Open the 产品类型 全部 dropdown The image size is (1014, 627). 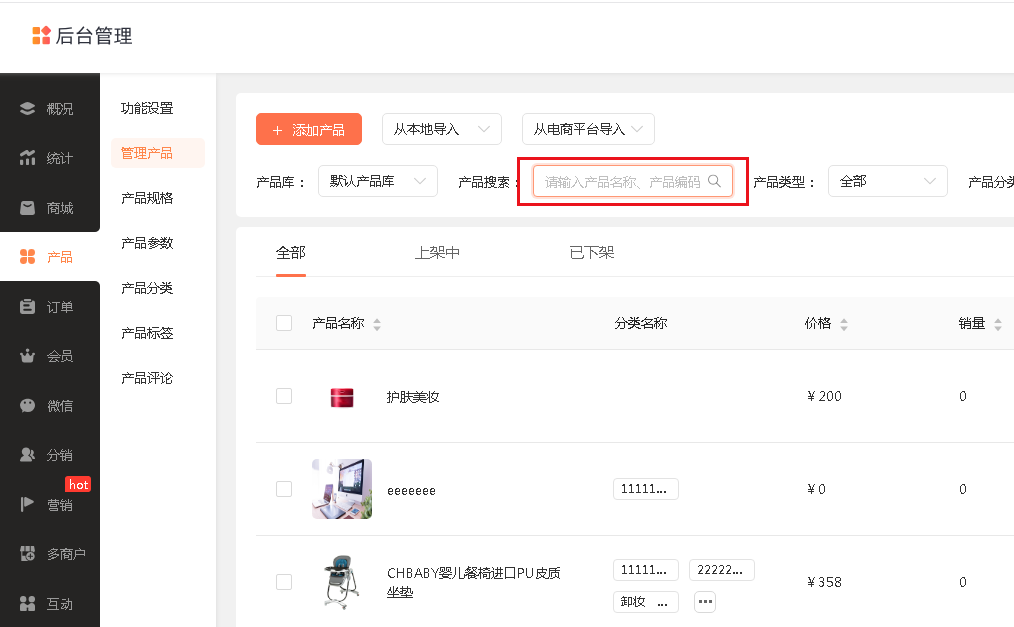888,181
